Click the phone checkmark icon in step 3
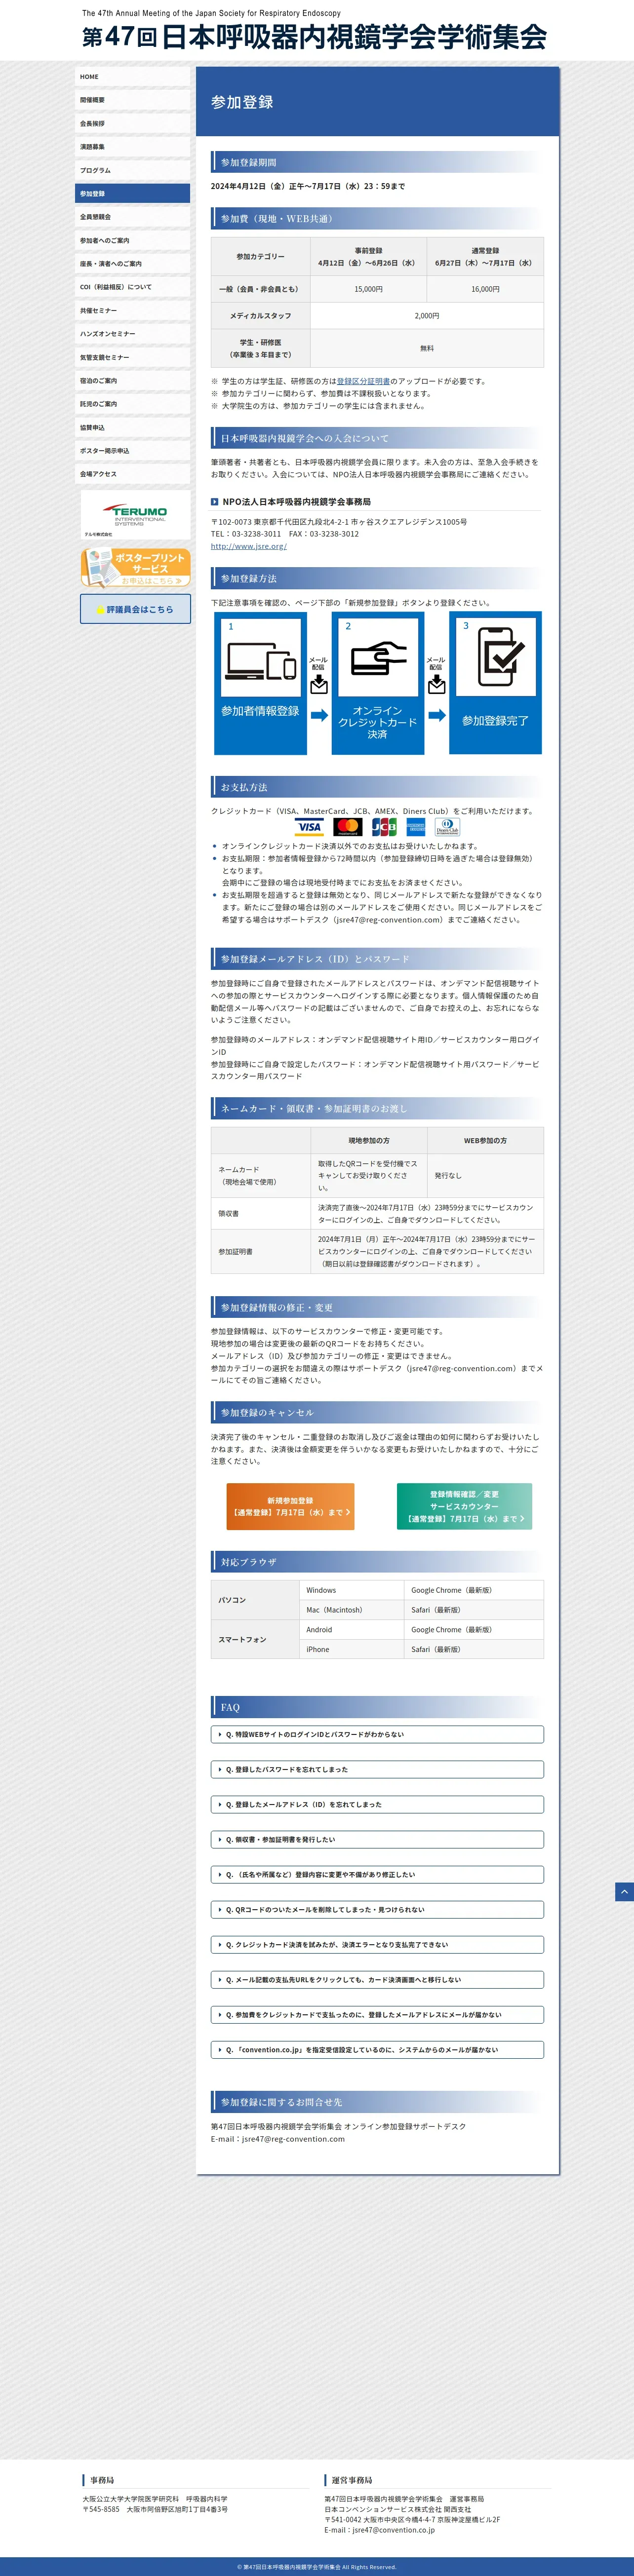Image resolution: width=634 pixels, height=2576 pixels. (496, 657)
